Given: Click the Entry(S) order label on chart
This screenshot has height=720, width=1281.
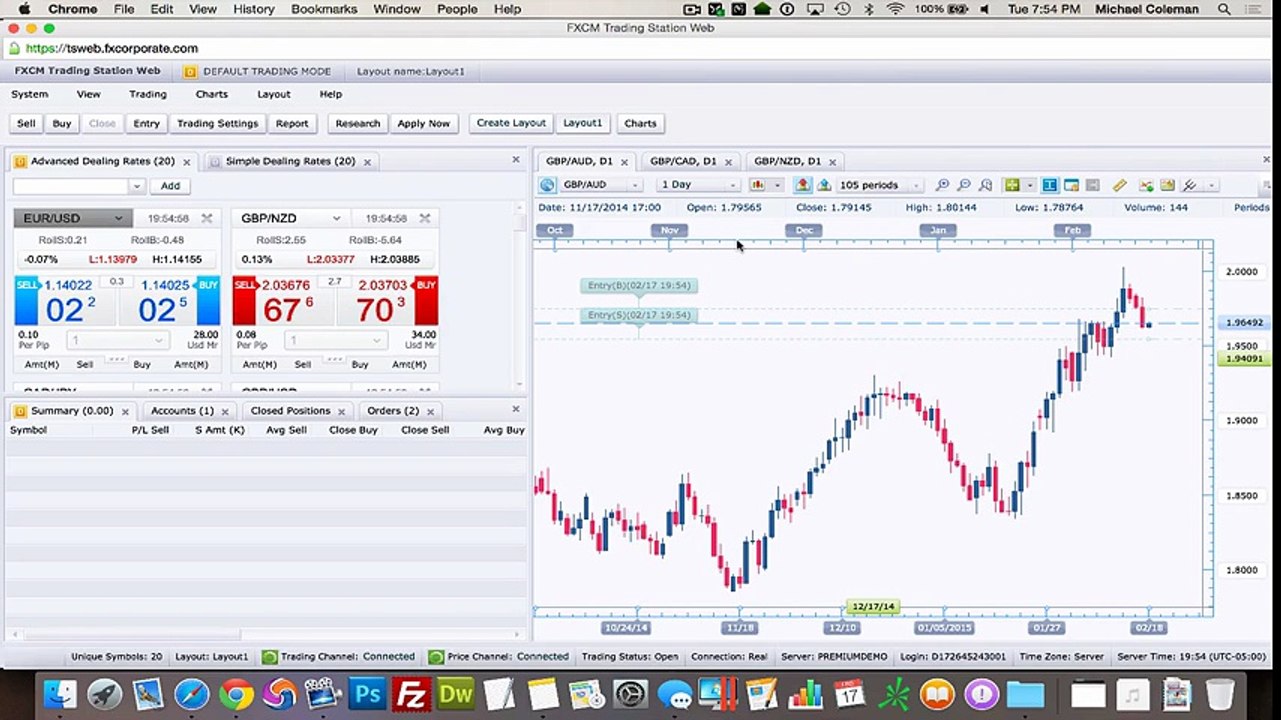Looking at the screenshot, I should point(639,315).
